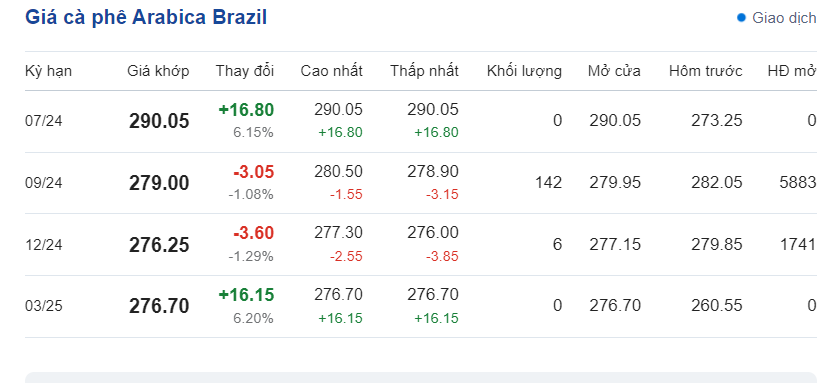The image size is (837, 383).
Task: Sort by the Kỳ hạn column header
Action: [x=49, y=71]
